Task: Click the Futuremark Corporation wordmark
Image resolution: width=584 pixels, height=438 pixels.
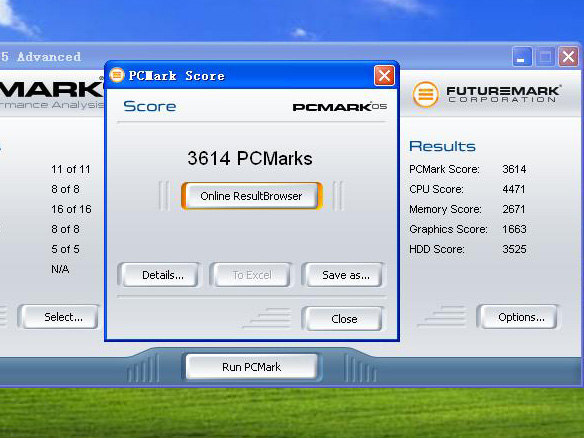Action: pyautogui.click(x=503, y=94)
